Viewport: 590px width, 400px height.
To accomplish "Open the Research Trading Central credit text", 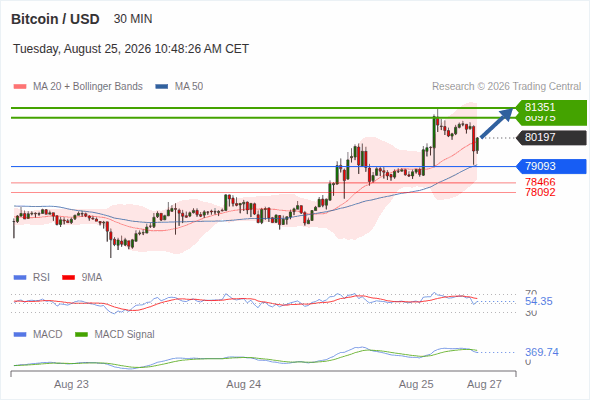I will click(506, 87).
